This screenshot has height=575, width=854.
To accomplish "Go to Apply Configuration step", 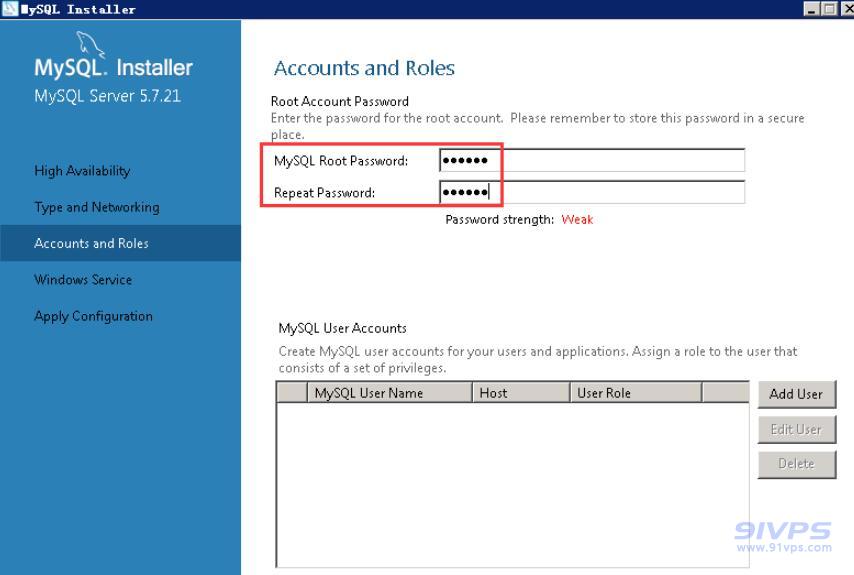I will 93,316.
